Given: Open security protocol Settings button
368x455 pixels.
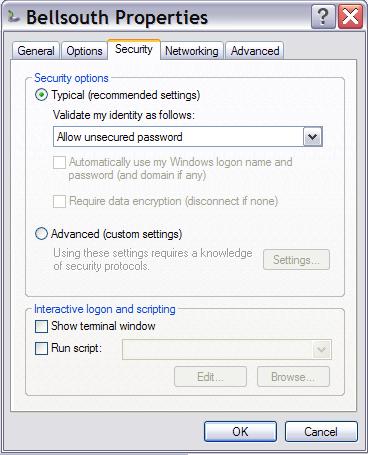Looking at the screenshot, I should point(296,260).
